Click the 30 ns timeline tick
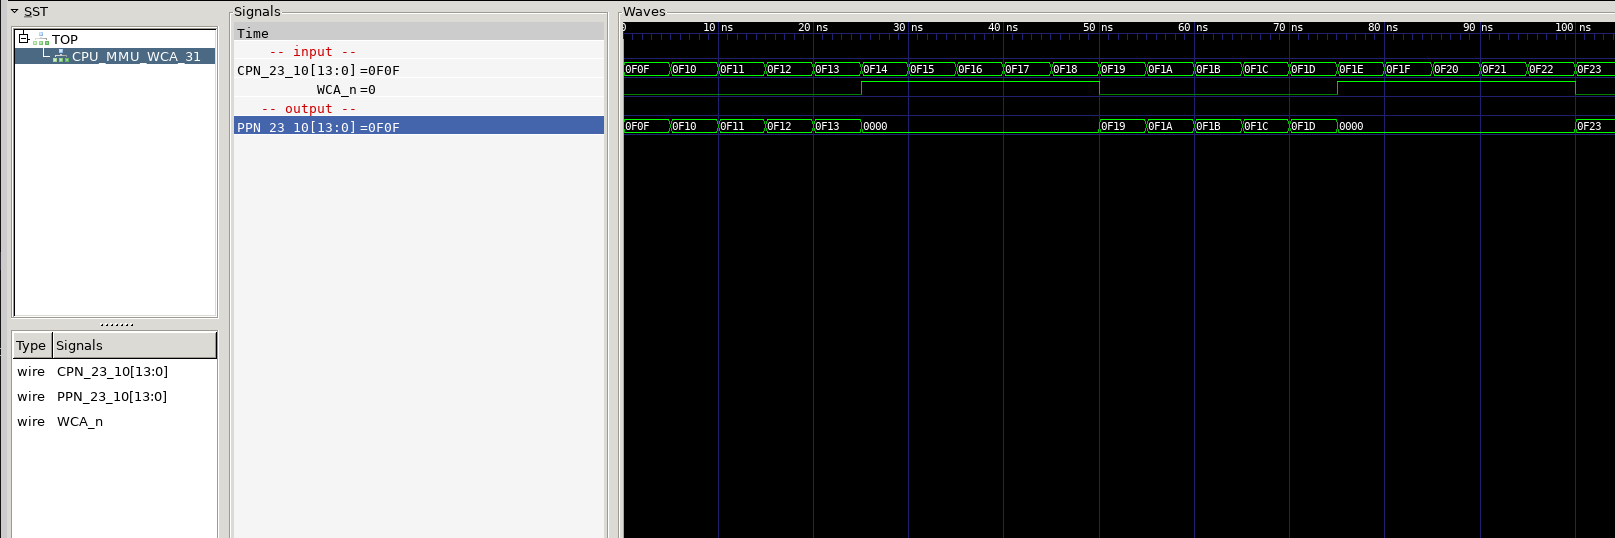This screenshot has height=538, width=1615. tap(908, 27)
